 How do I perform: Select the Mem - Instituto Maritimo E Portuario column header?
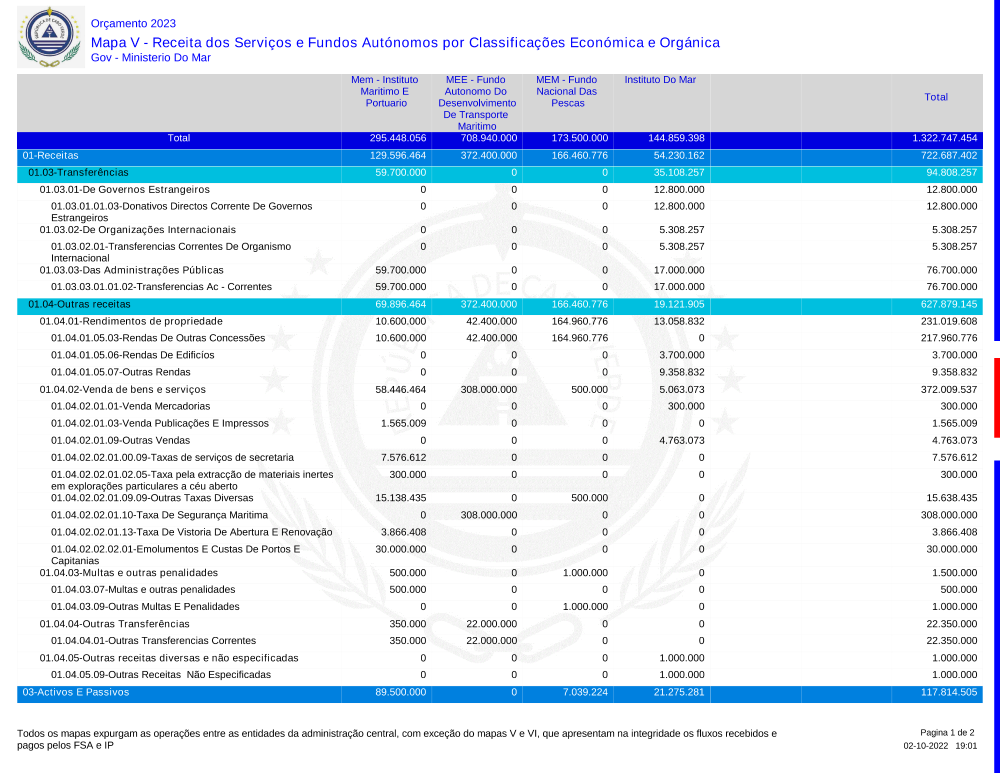pyautogui.click(x=385, y=91)
